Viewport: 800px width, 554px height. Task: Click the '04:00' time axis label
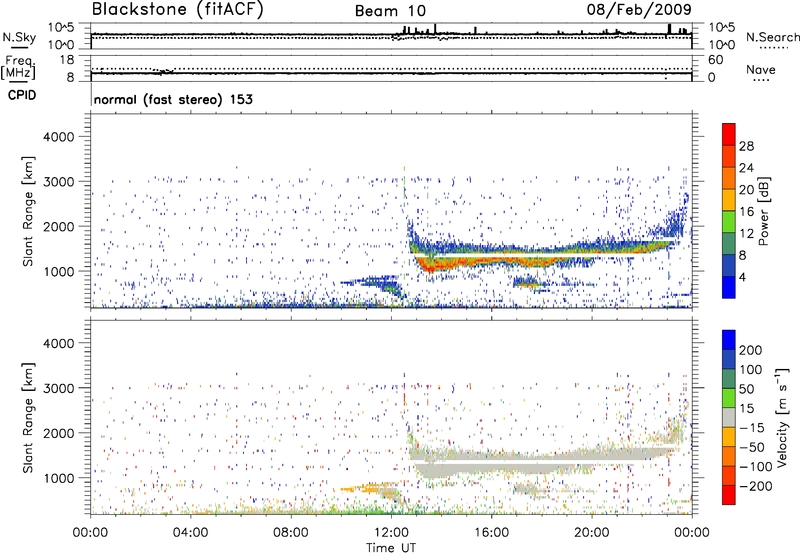click(190, 533)
